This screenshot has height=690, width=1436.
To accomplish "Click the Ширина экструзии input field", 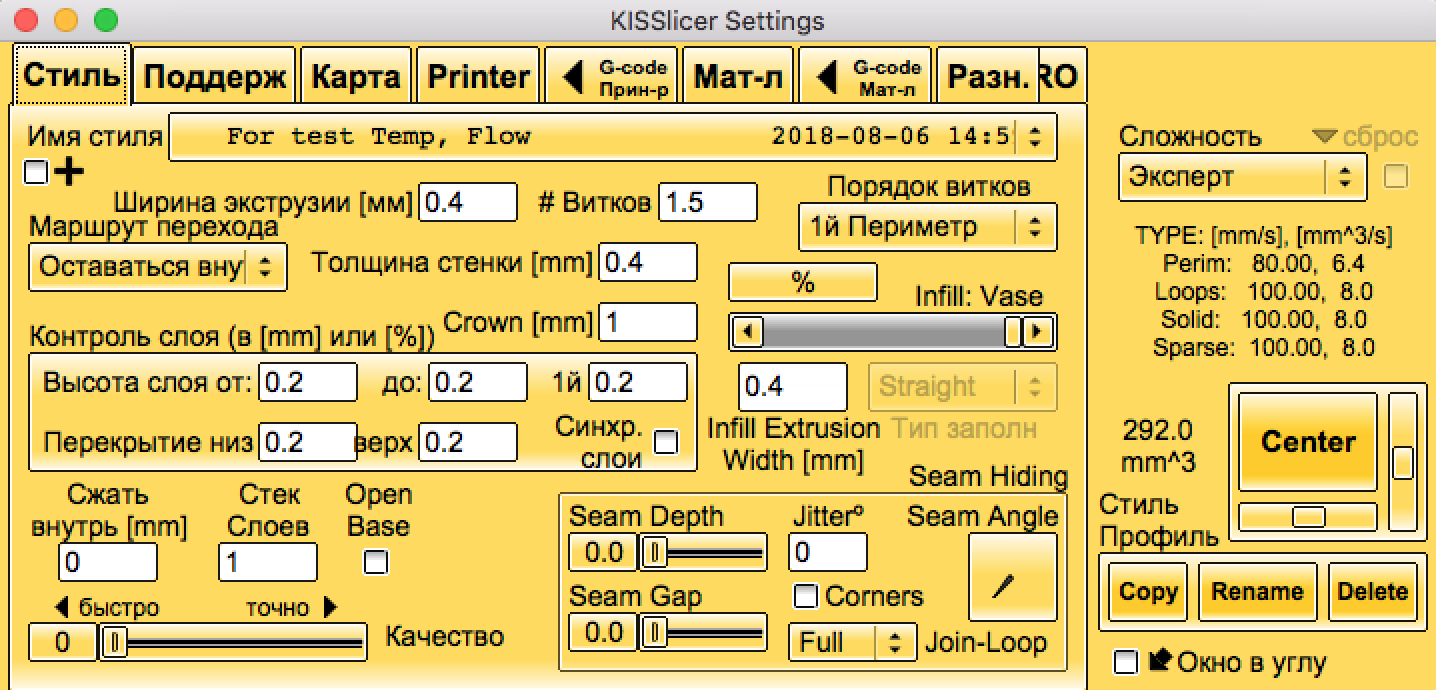I will [x=468, y=203].
